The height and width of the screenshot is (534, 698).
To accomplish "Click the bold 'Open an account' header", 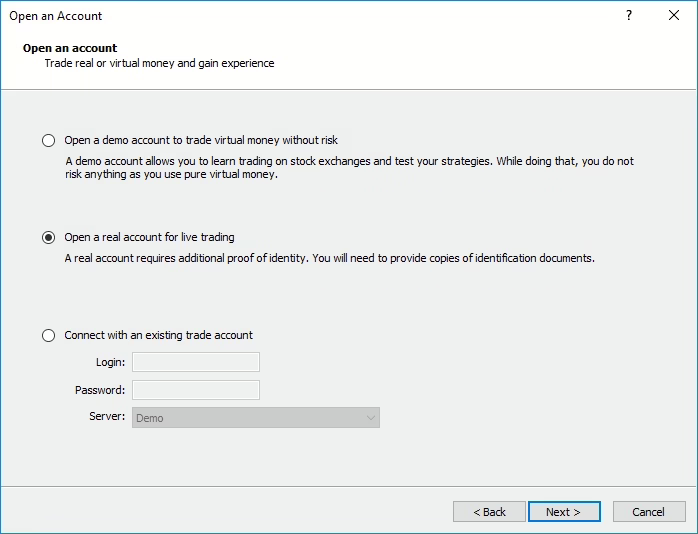I will click(x=70, y=48).
